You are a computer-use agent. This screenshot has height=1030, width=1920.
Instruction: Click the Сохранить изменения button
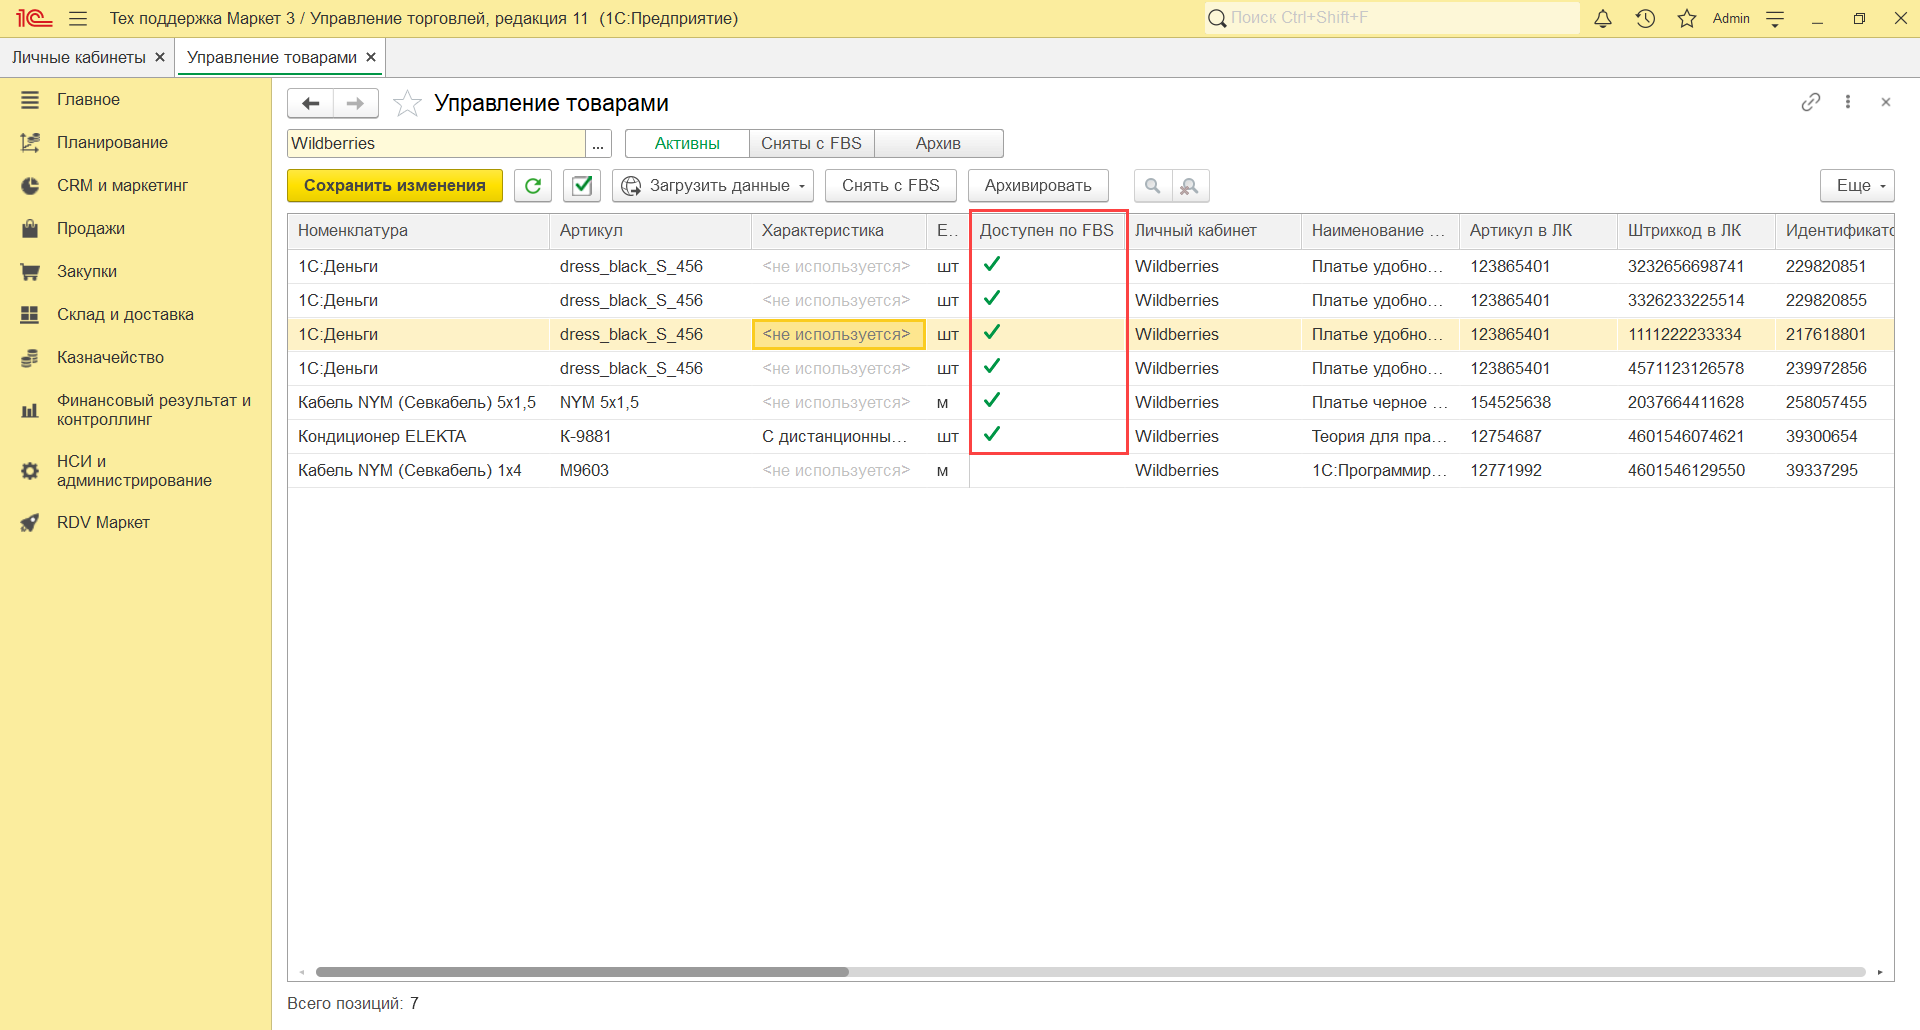pos(395,186)
